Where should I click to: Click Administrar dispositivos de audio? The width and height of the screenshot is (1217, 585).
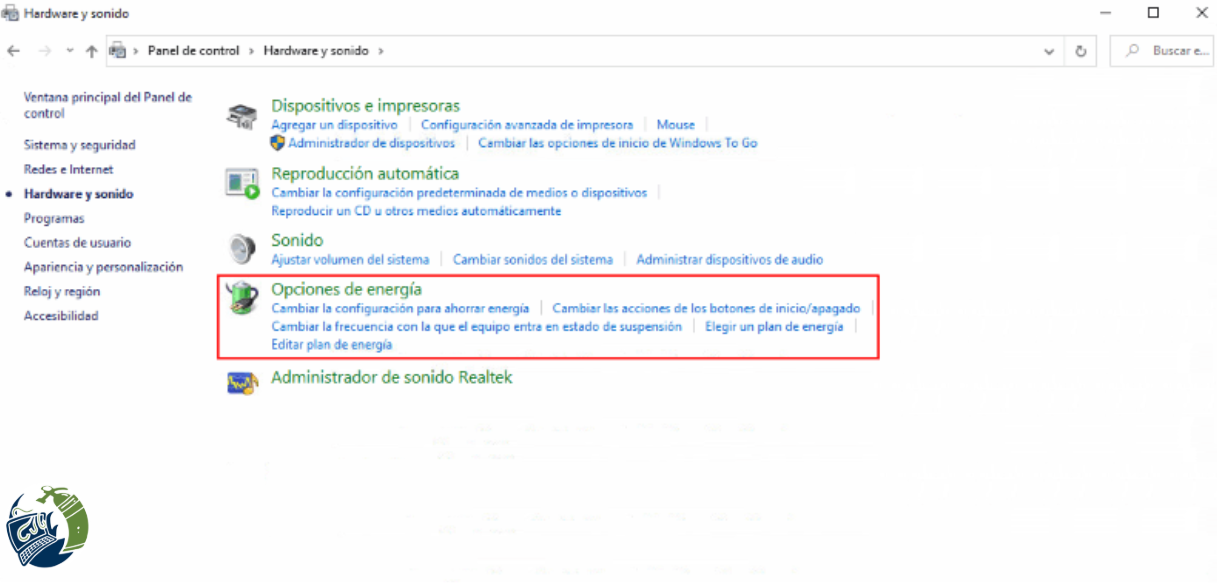tap(729, 260)
